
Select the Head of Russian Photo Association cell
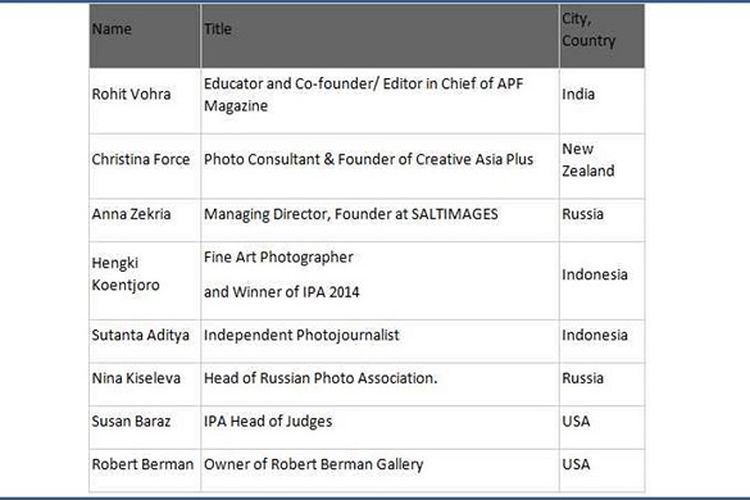[321, 378]
